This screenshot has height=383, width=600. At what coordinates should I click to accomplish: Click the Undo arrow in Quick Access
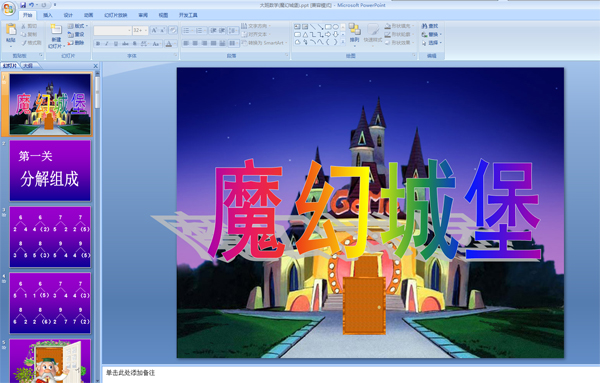coord(32,5)
